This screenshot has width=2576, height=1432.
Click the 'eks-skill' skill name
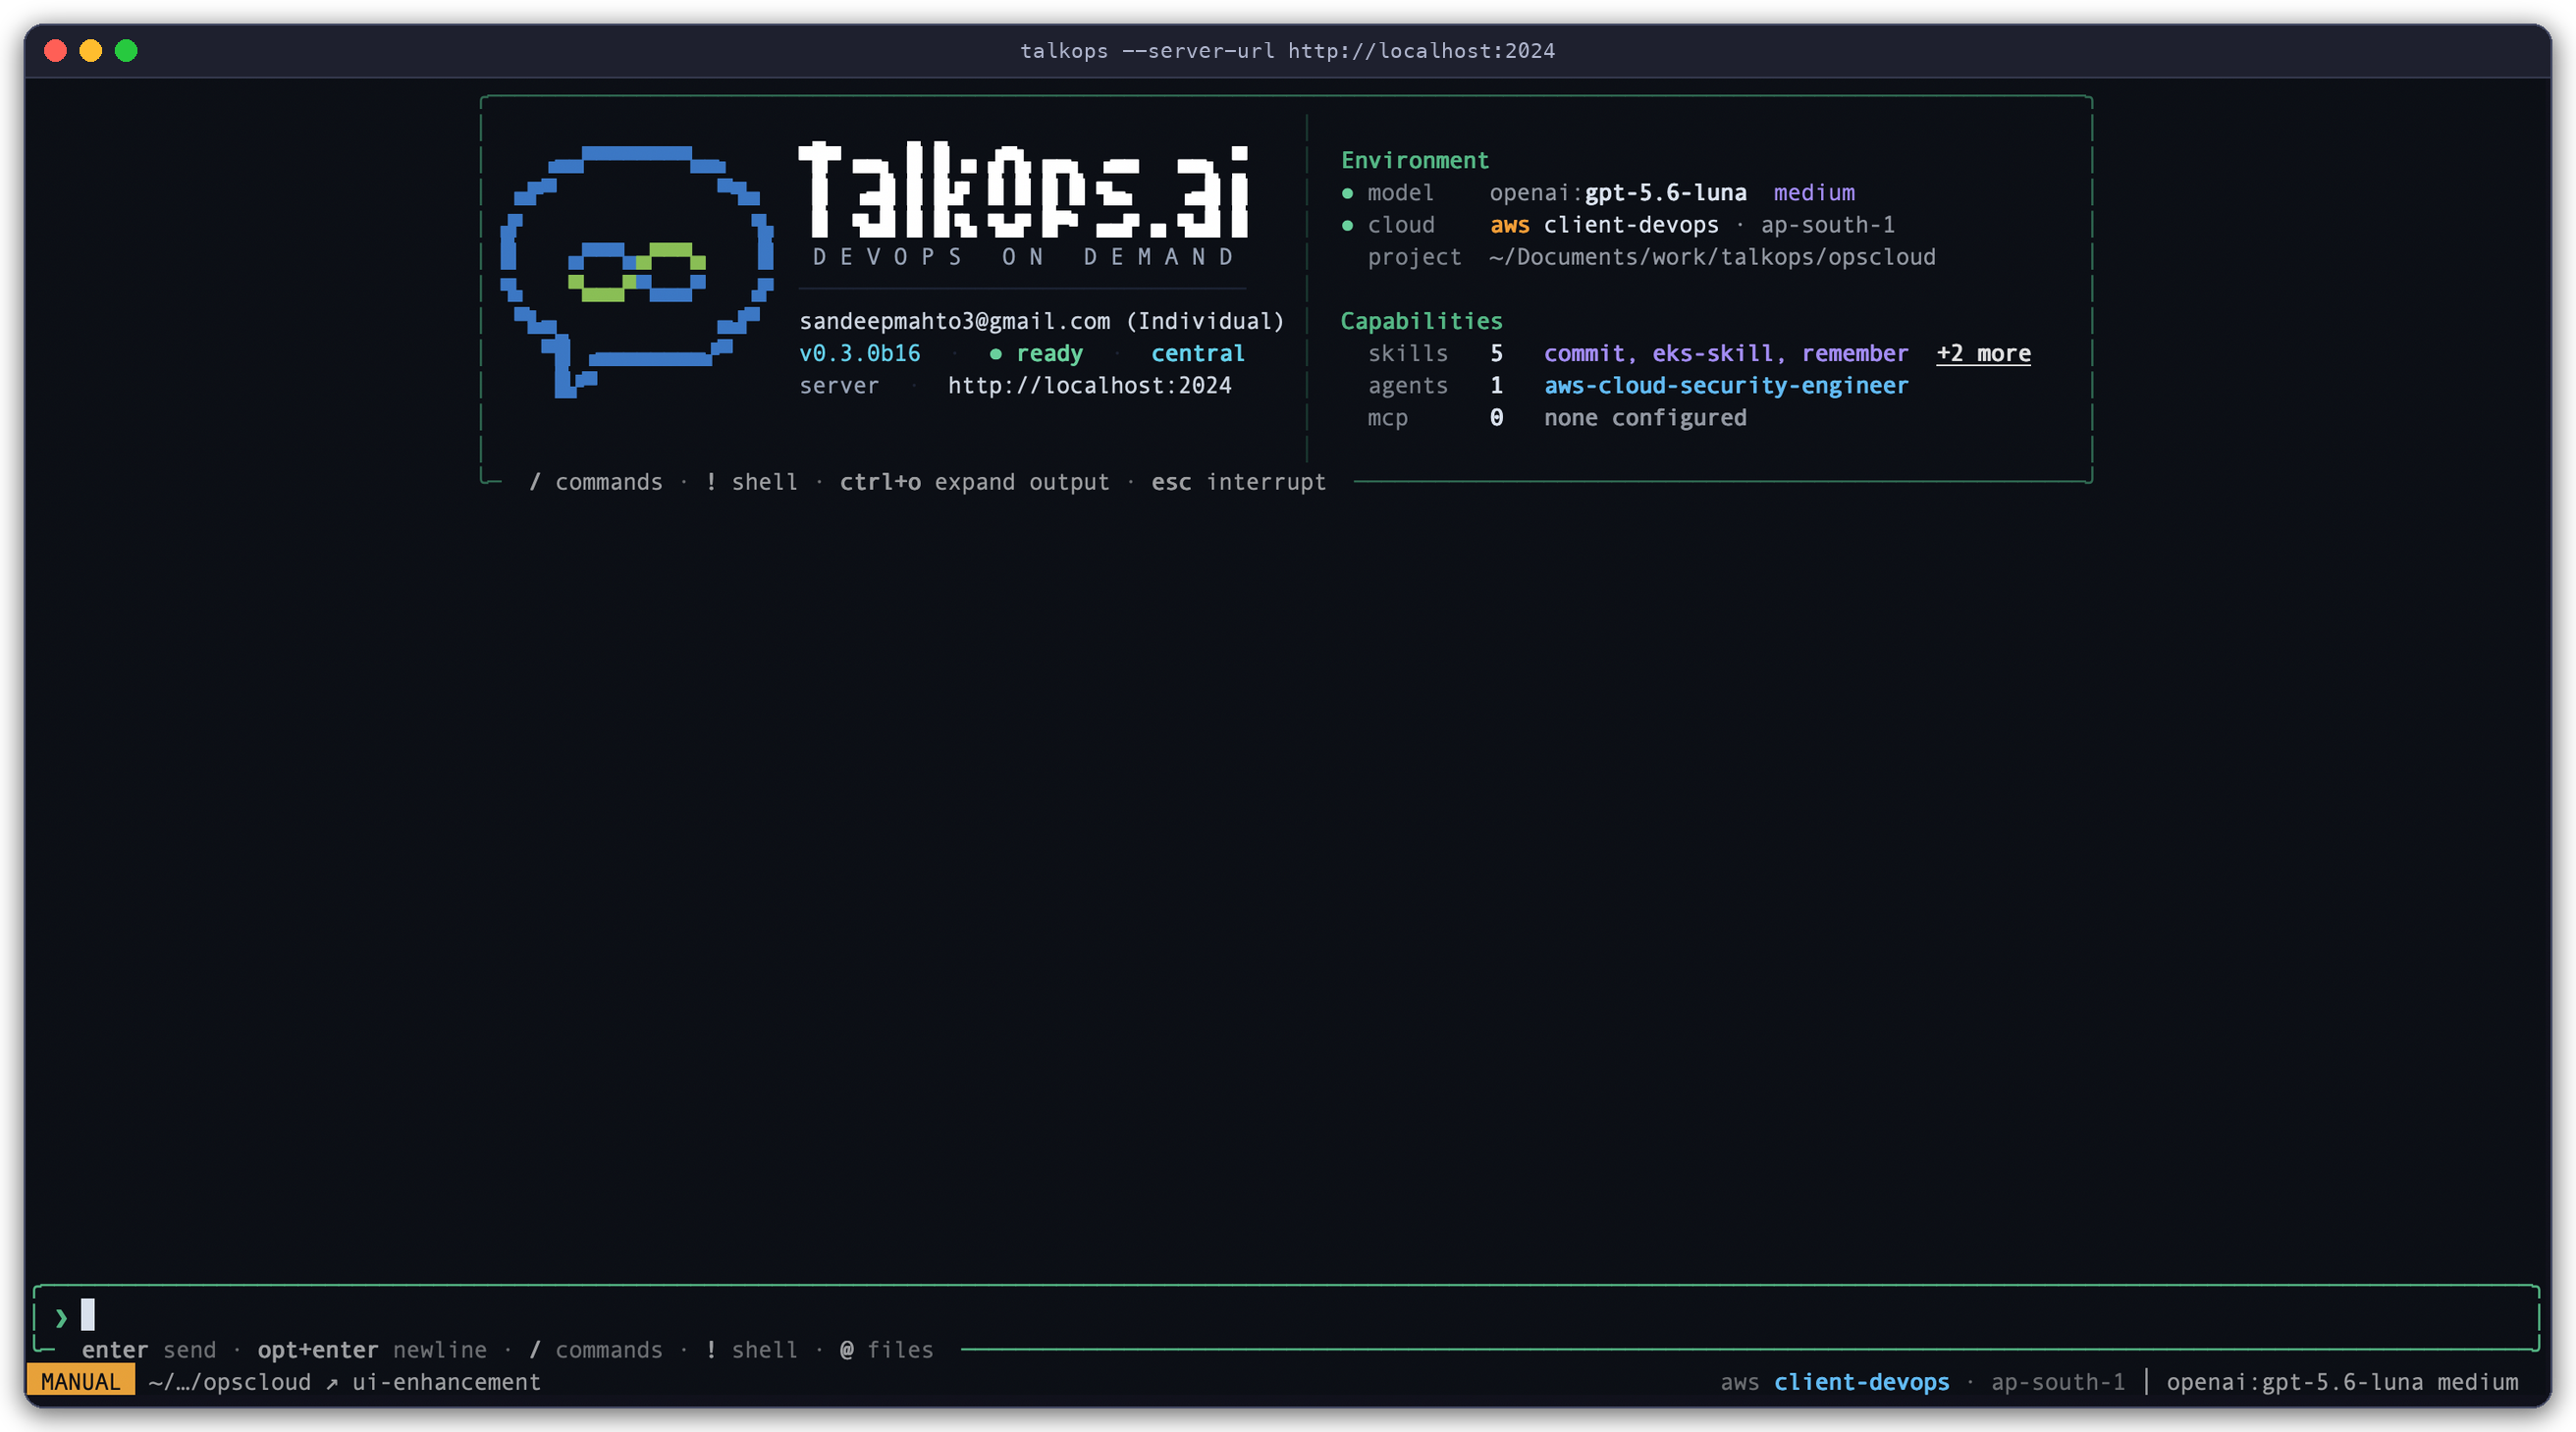coord(1712,353)
